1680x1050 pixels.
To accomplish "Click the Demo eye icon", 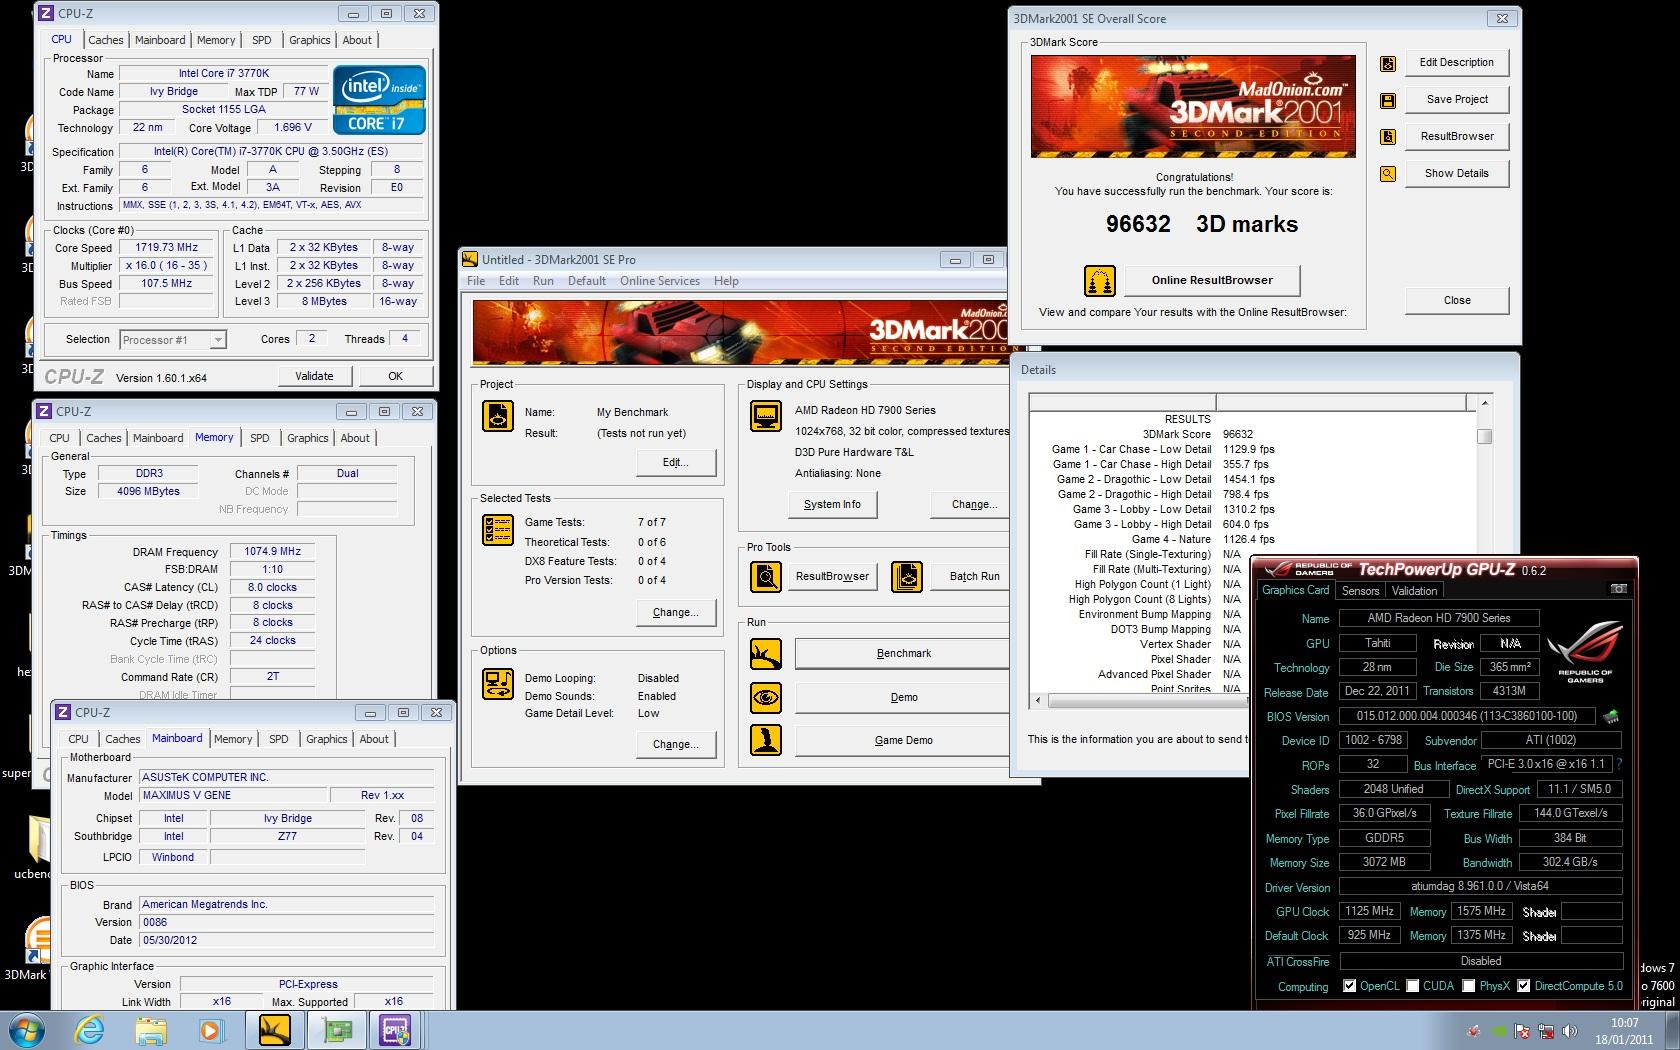I will click(766, 697).
